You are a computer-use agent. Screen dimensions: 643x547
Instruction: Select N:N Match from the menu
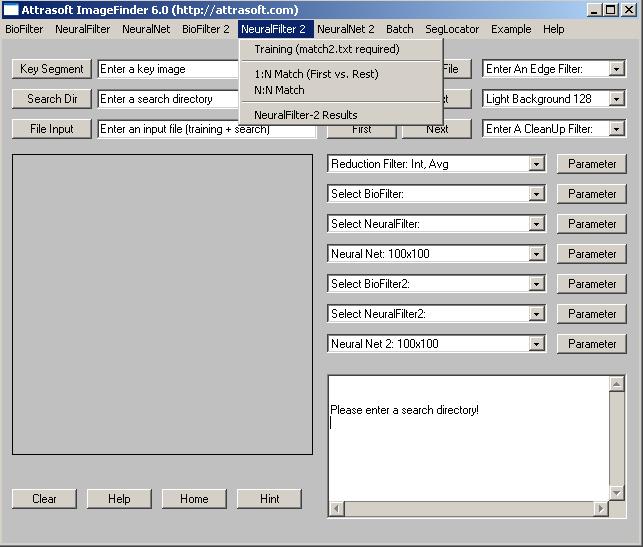coord(279,90)
